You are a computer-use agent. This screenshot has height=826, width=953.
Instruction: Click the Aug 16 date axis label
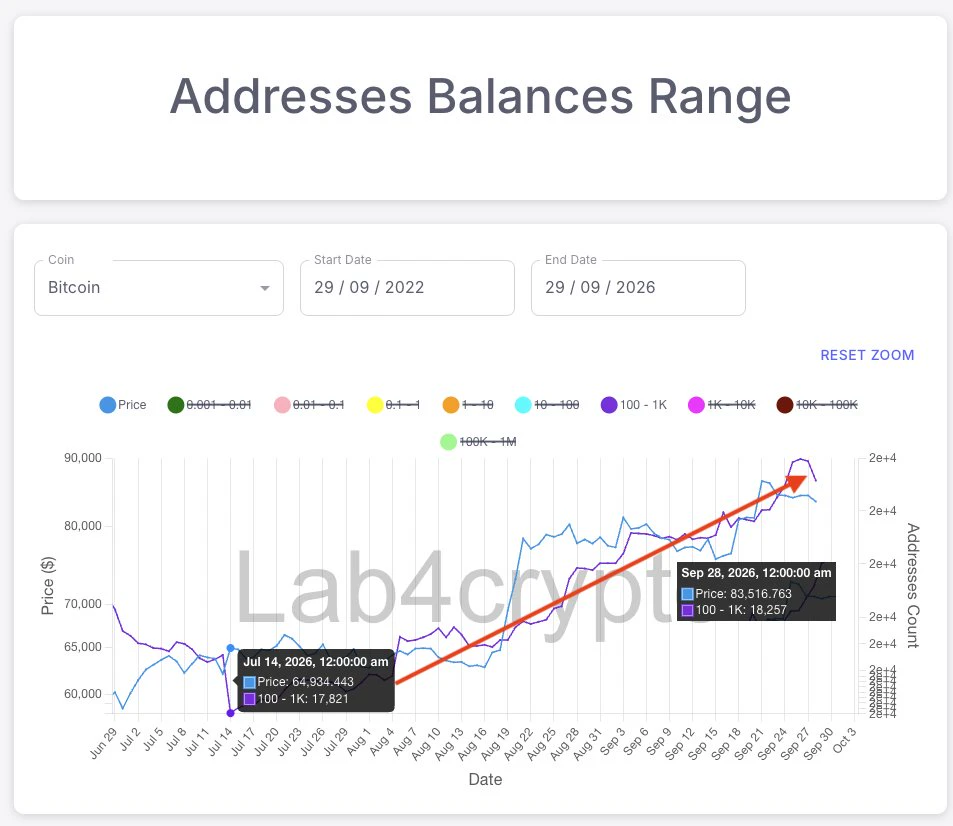coord(471,743)
